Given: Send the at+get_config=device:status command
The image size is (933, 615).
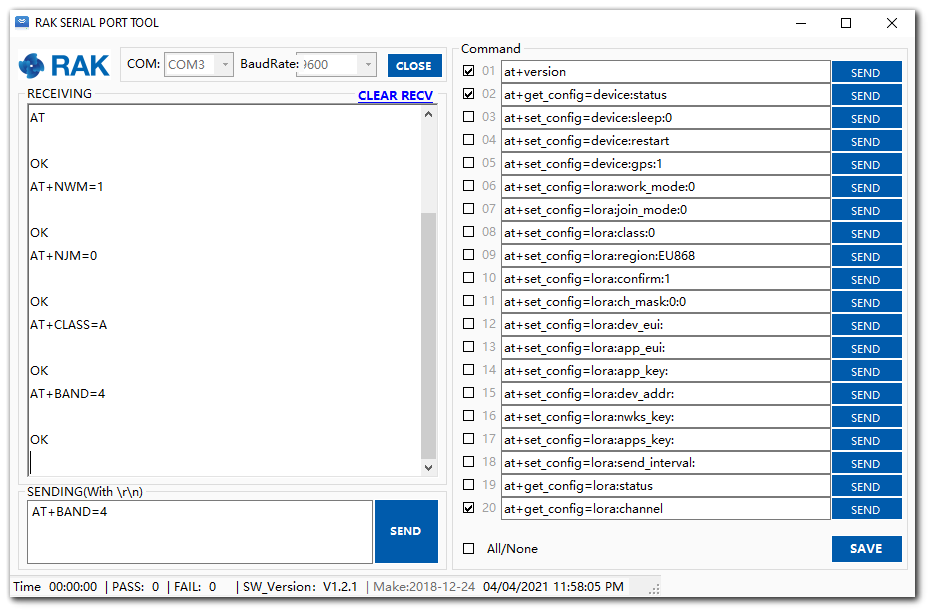Looking at the screenshot, I should coord(866,95).
